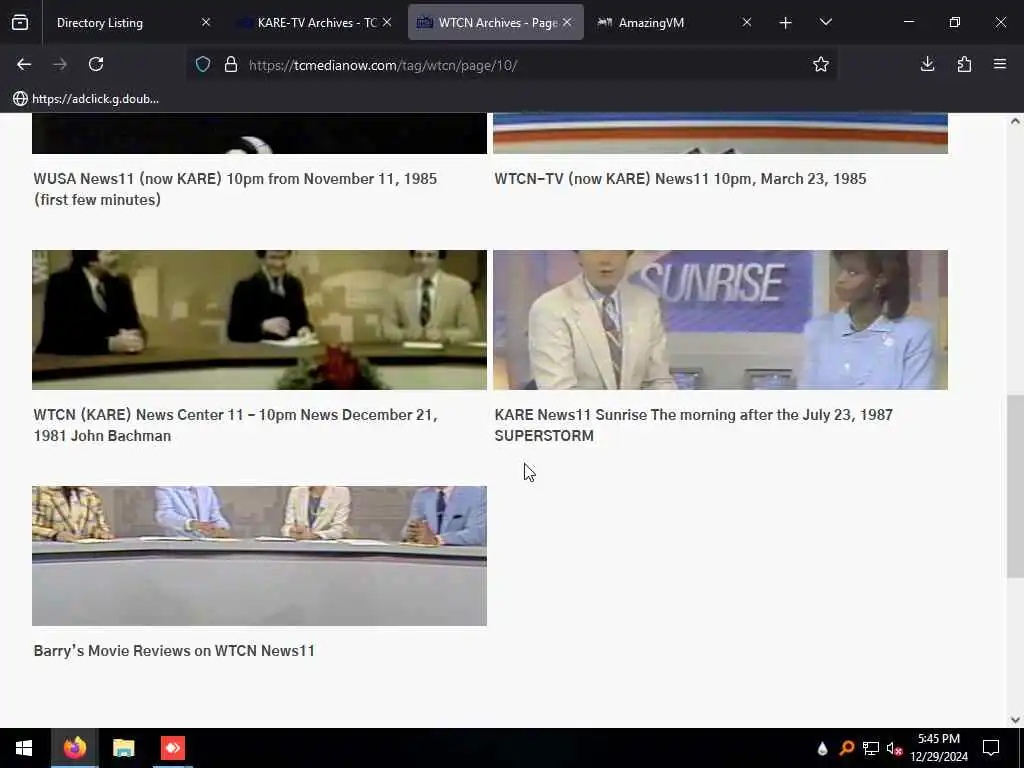Open a new tab with plus

coord(786,23)
